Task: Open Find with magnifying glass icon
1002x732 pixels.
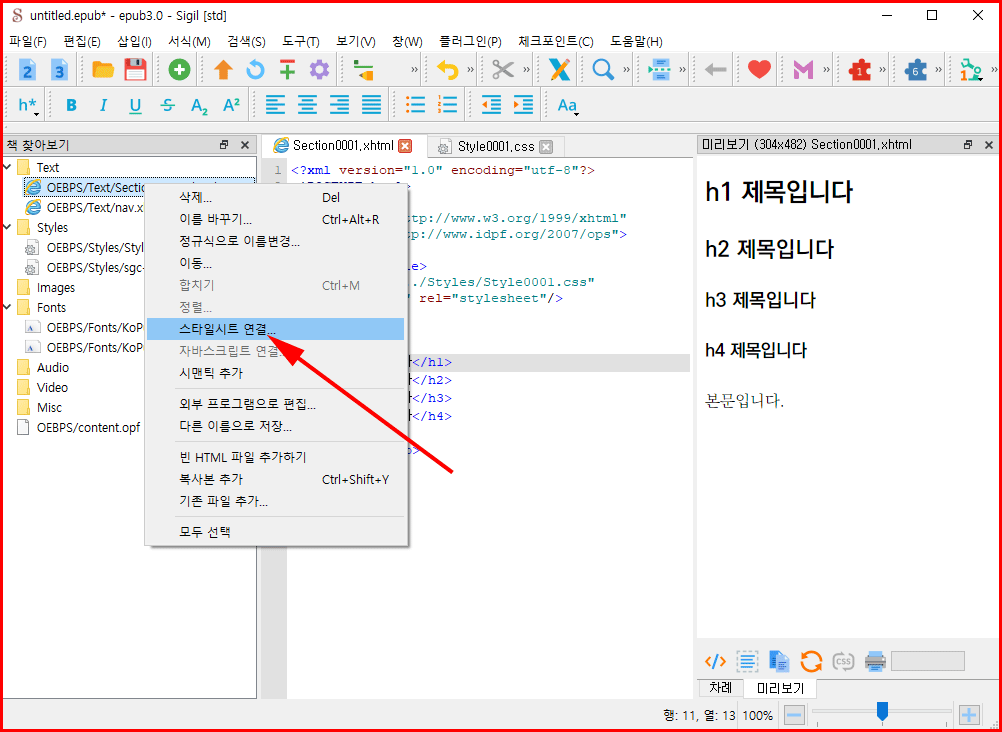Action: [603, 69]
